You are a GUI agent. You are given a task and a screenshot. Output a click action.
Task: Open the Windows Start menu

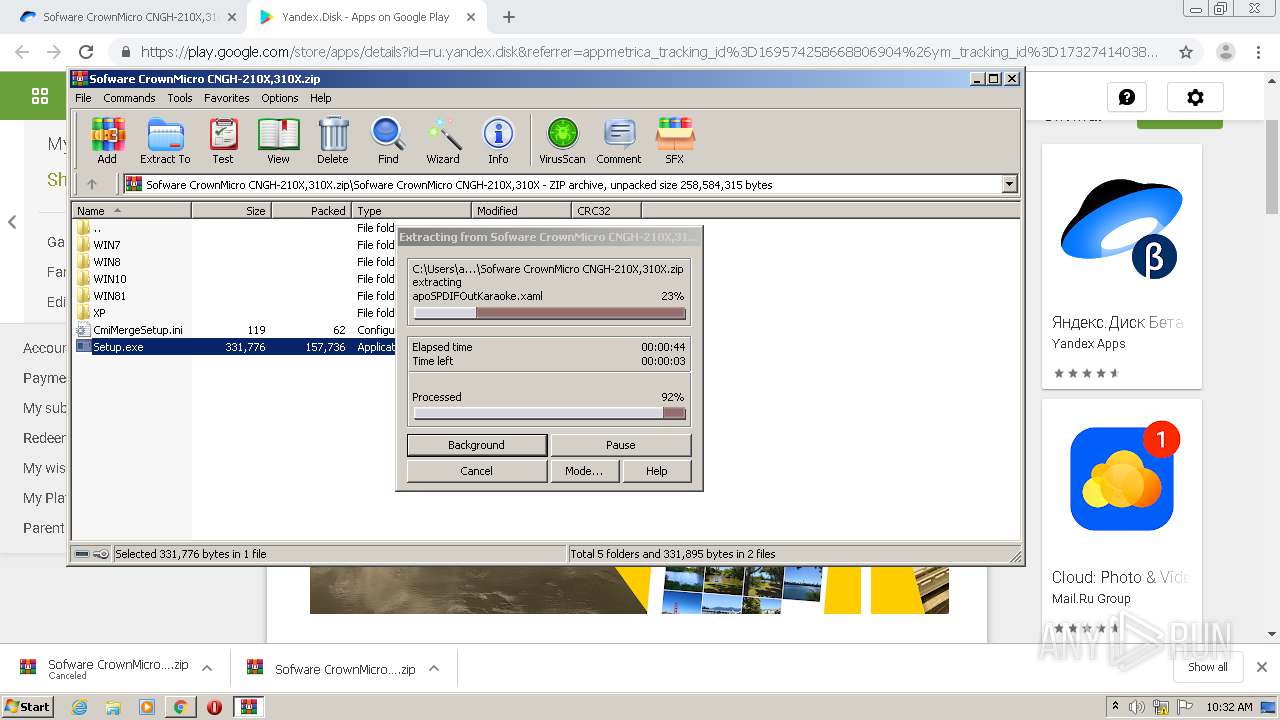click(x=27, y=706)
